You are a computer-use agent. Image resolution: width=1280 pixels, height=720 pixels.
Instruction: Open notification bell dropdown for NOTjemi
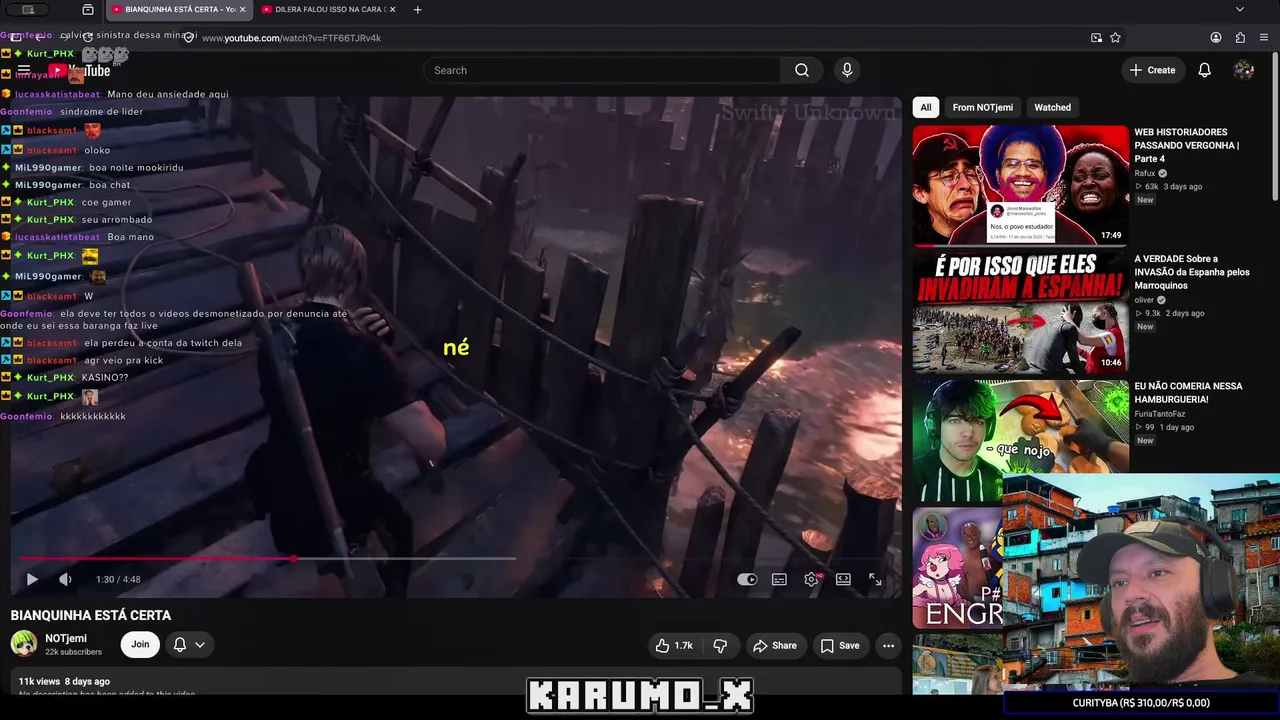point(189,645)
